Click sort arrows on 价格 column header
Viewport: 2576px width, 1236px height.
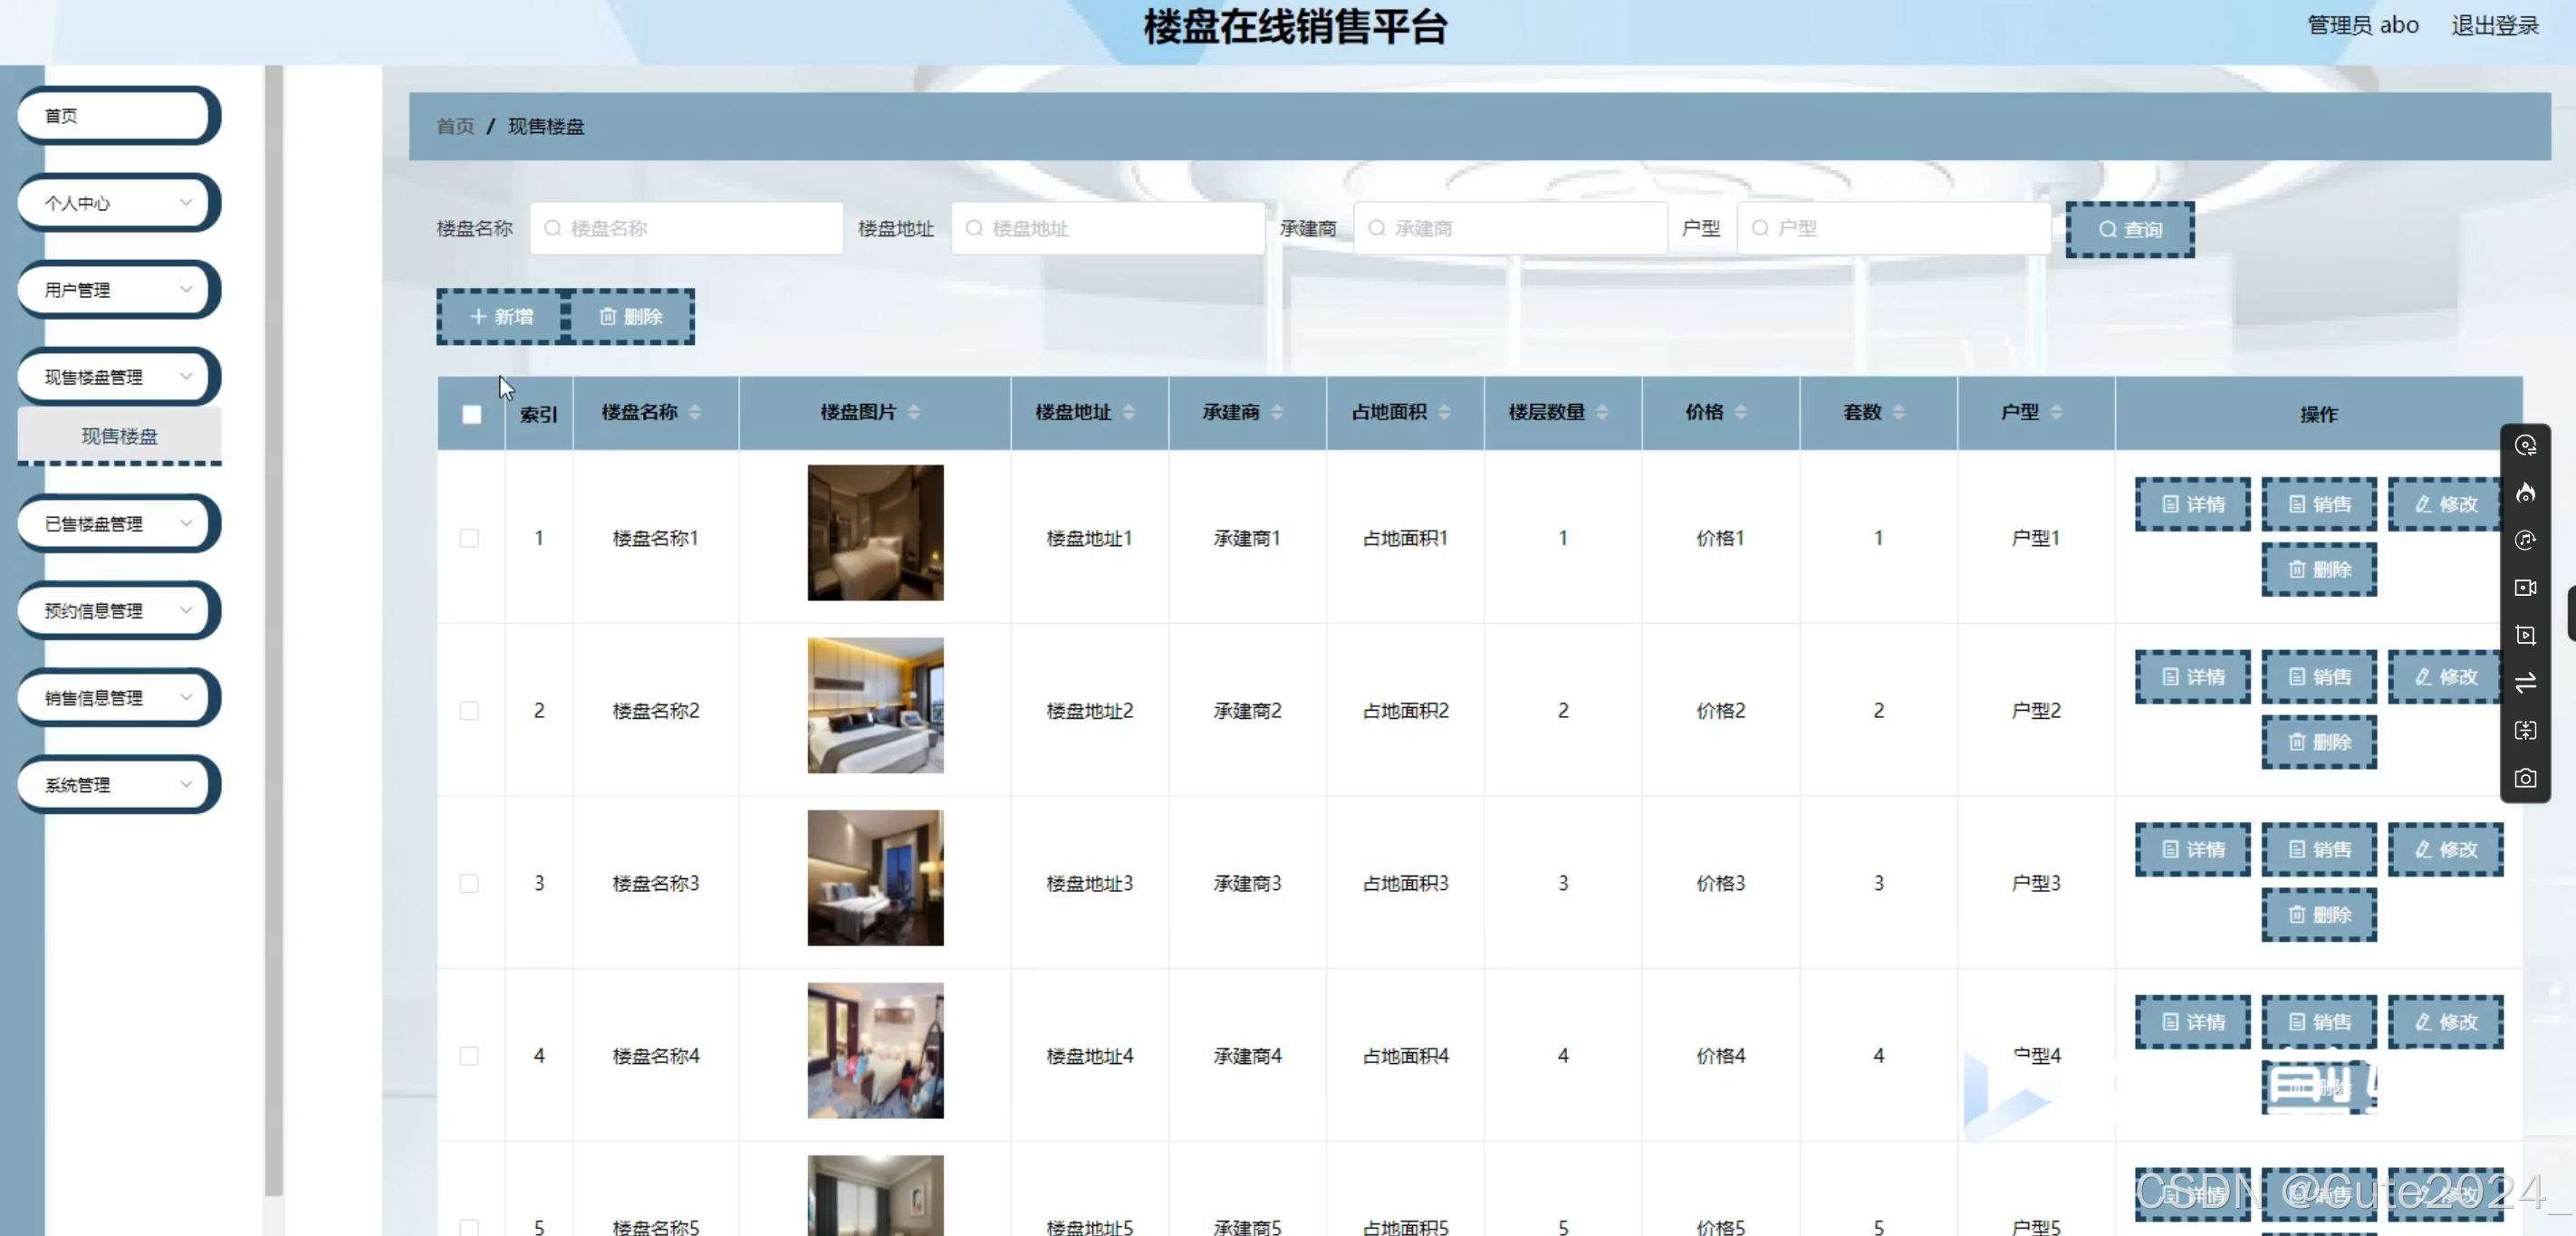coord(1740,412)
